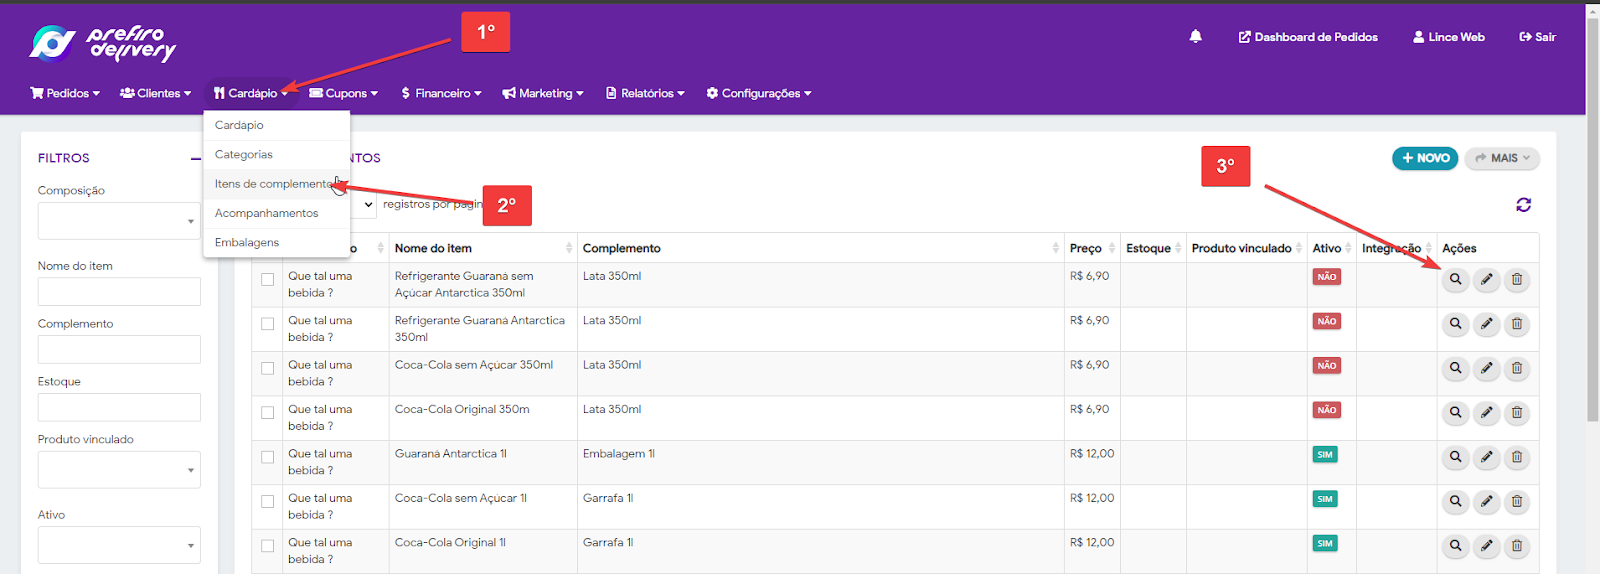
Task: Click the Nome do item filter field
Action: (x=119, y=292)
